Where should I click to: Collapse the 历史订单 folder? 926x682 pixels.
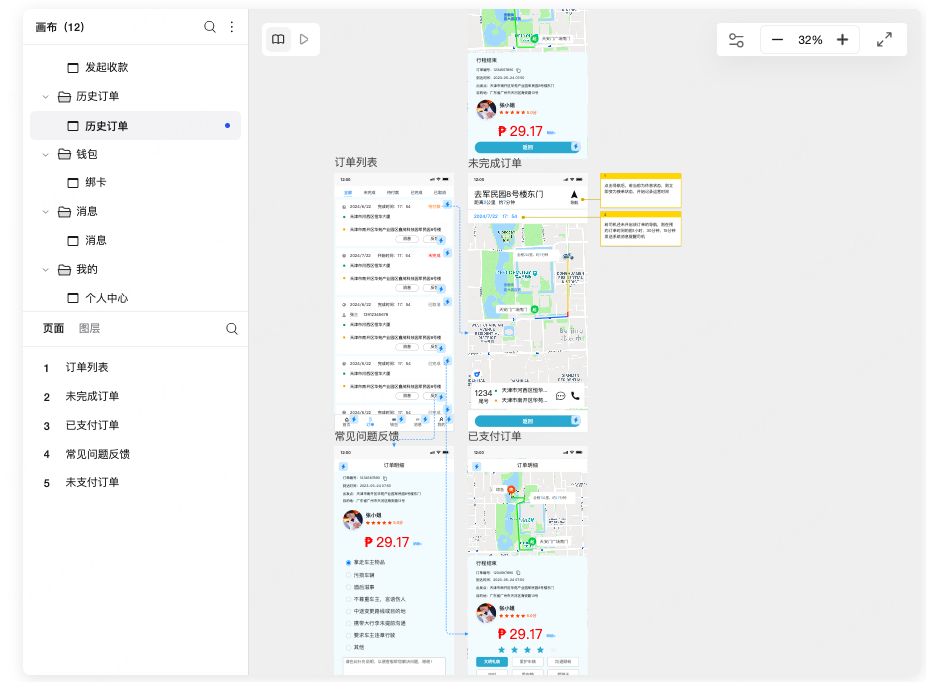click(x=45, y=96)
